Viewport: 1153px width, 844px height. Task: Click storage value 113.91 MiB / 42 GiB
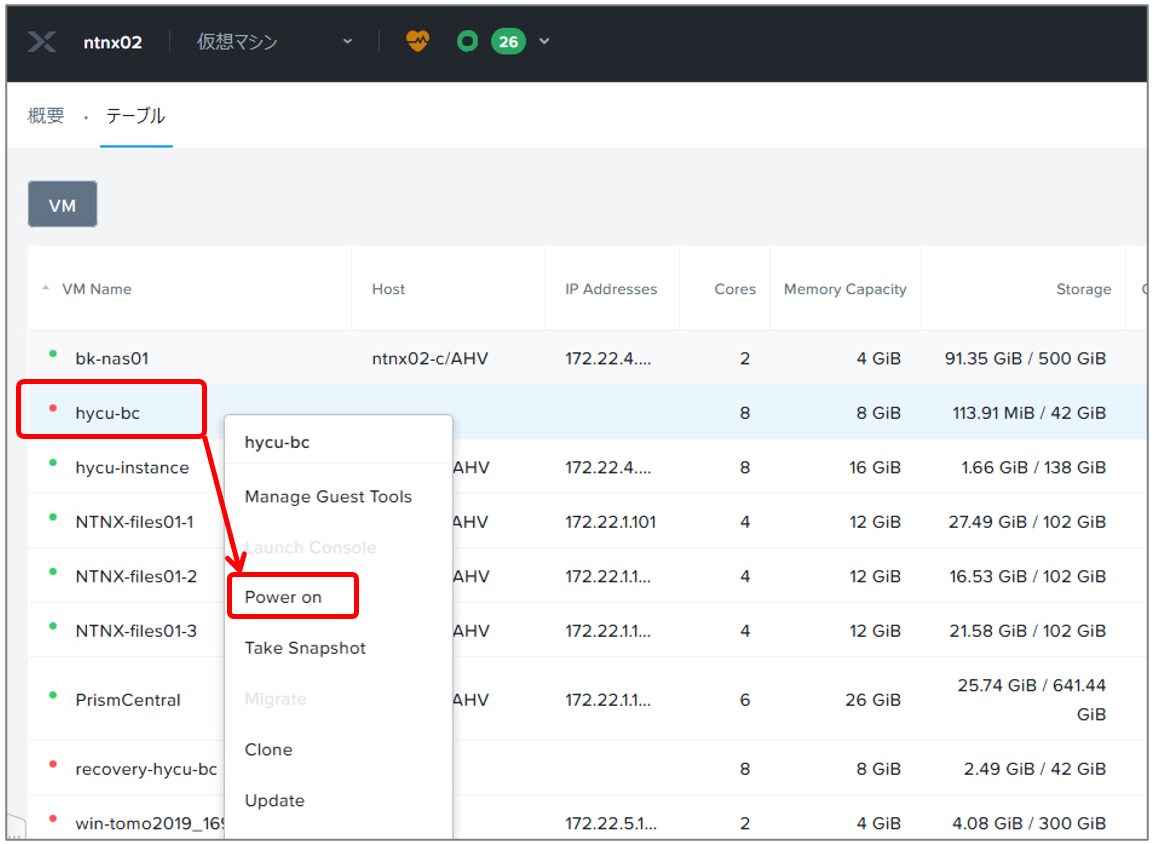[x=1029, y=413]
